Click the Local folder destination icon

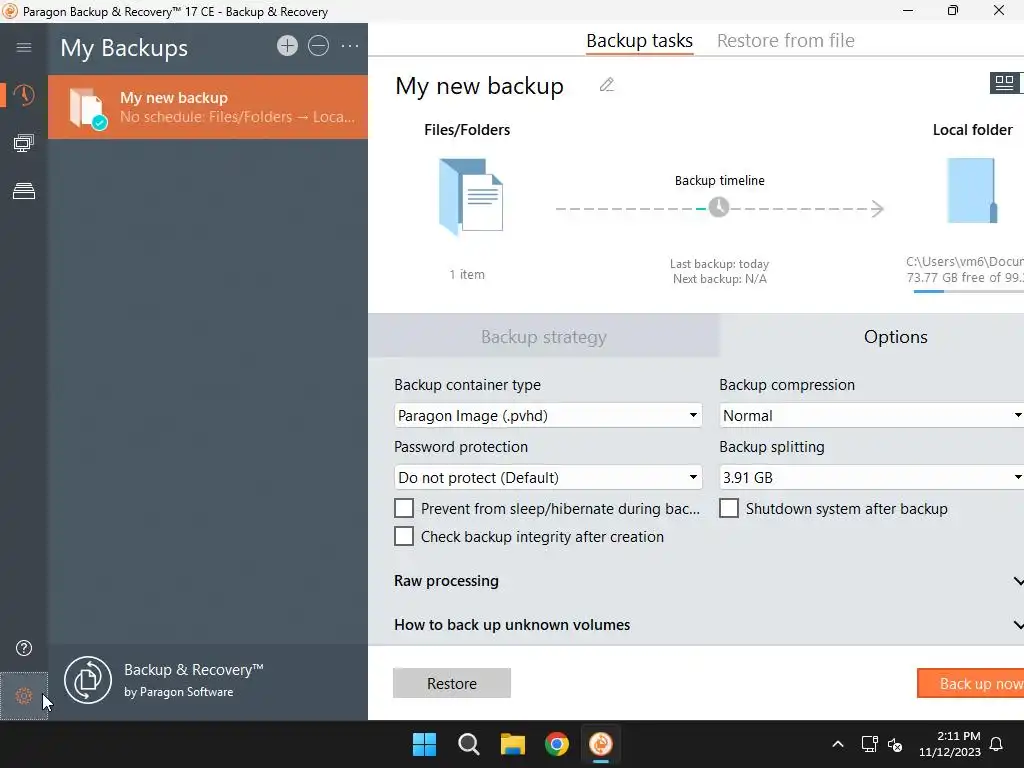pos(972,190)
